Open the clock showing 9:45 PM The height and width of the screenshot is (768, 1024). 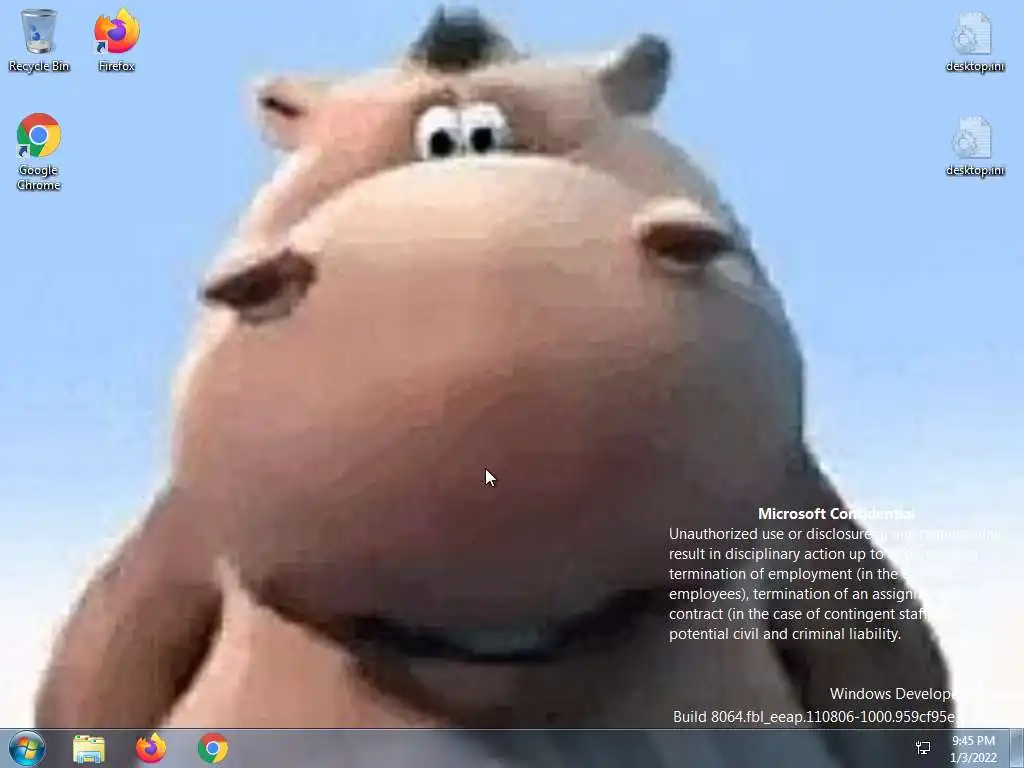[x=973, y=749]
